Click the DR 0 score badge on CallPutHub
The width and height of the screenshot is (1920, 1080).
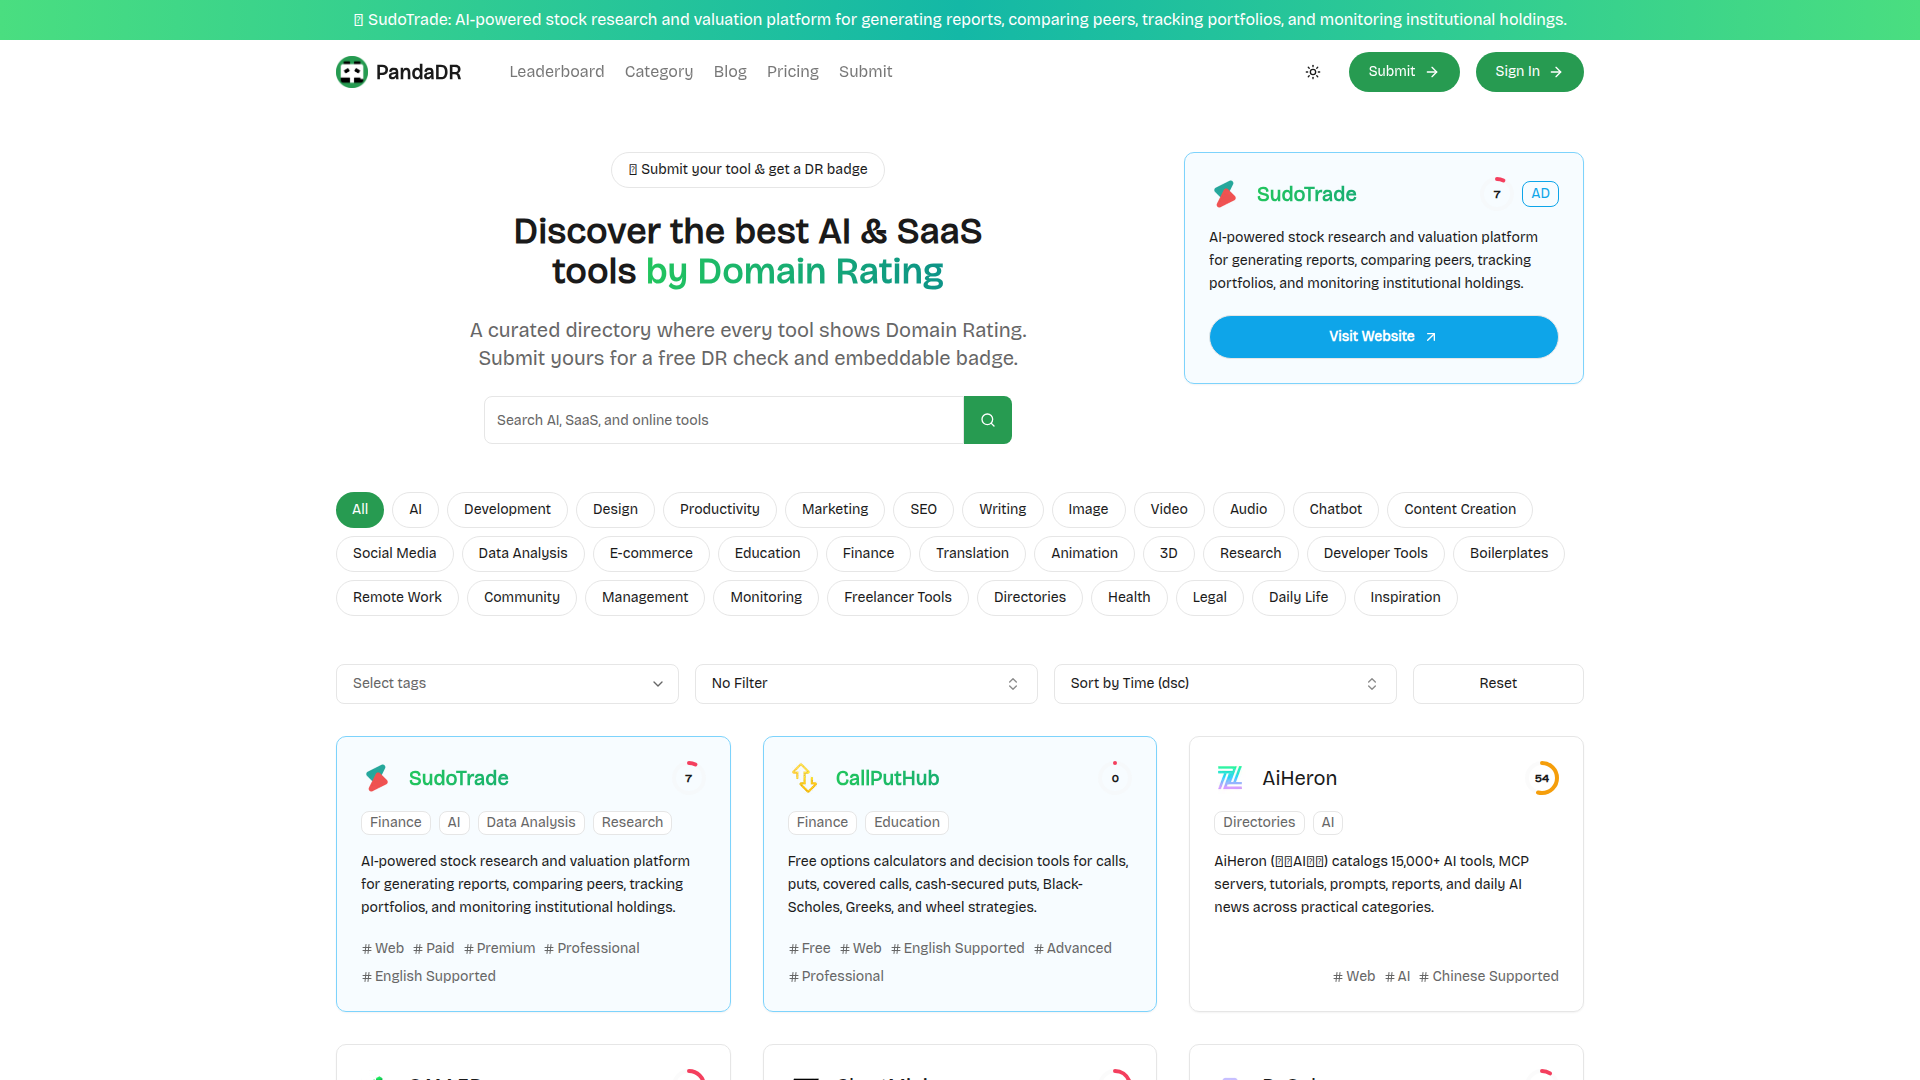1115,778
